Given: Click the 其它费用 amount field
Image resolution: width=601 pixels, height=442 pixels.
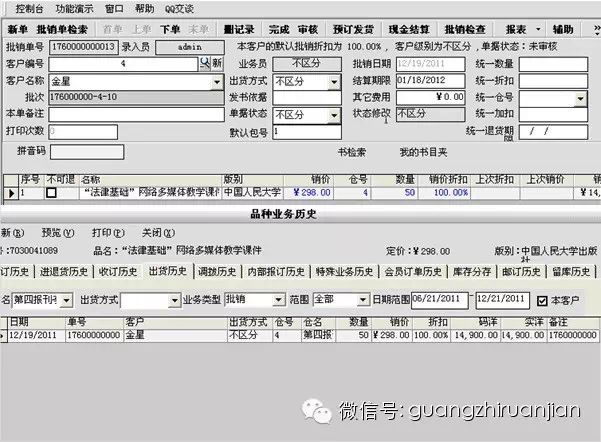Looking at the screenshot, I should [430, 97].
